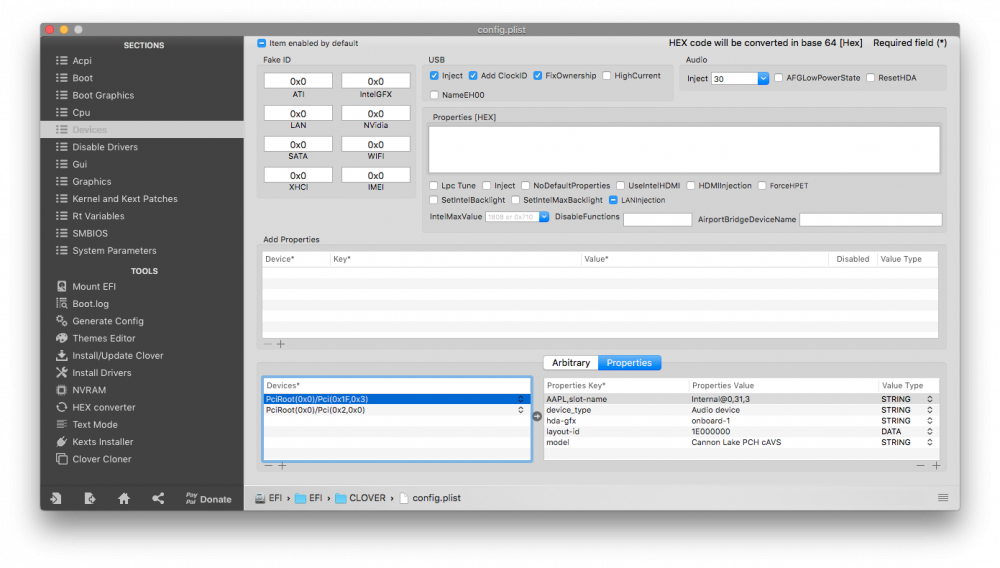1000x568 pixels.
Task: Enable the Lpc Tune checkbox
Action: (x=434, y=186)
